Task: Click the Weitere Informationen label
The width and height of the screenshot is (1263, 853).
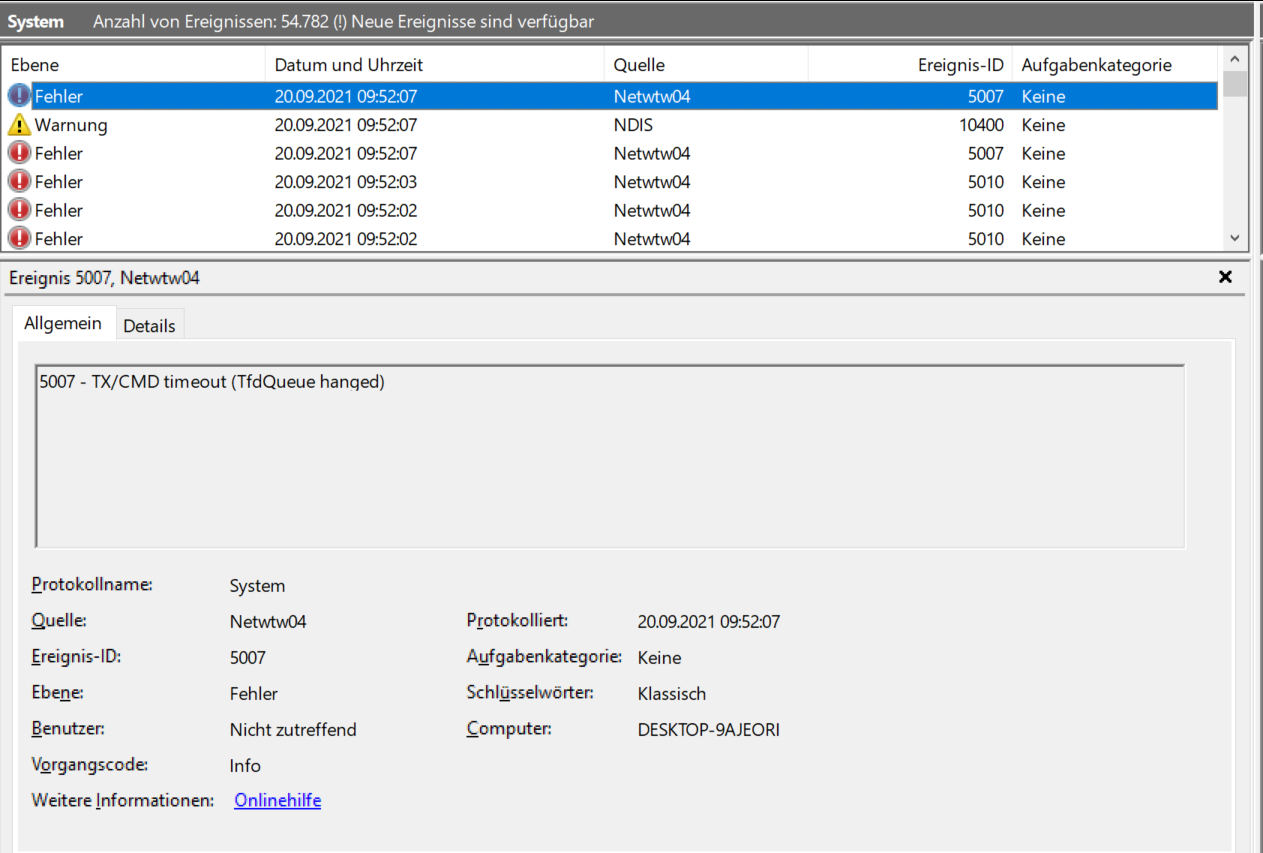Action: 123,801
